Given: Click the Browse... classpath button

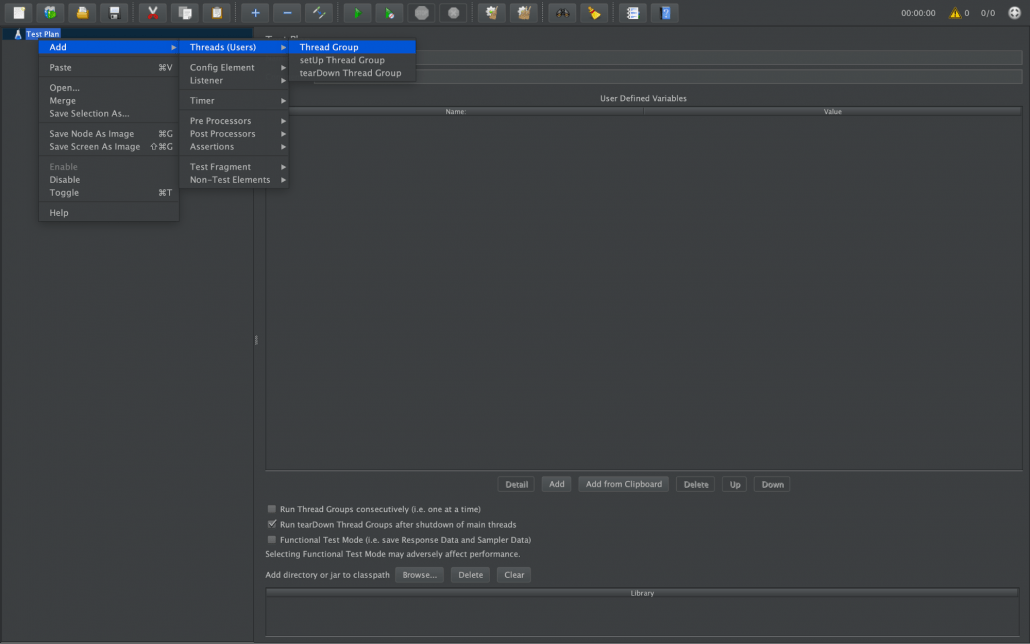Looking at the screenshot, I should click(419, 575).
